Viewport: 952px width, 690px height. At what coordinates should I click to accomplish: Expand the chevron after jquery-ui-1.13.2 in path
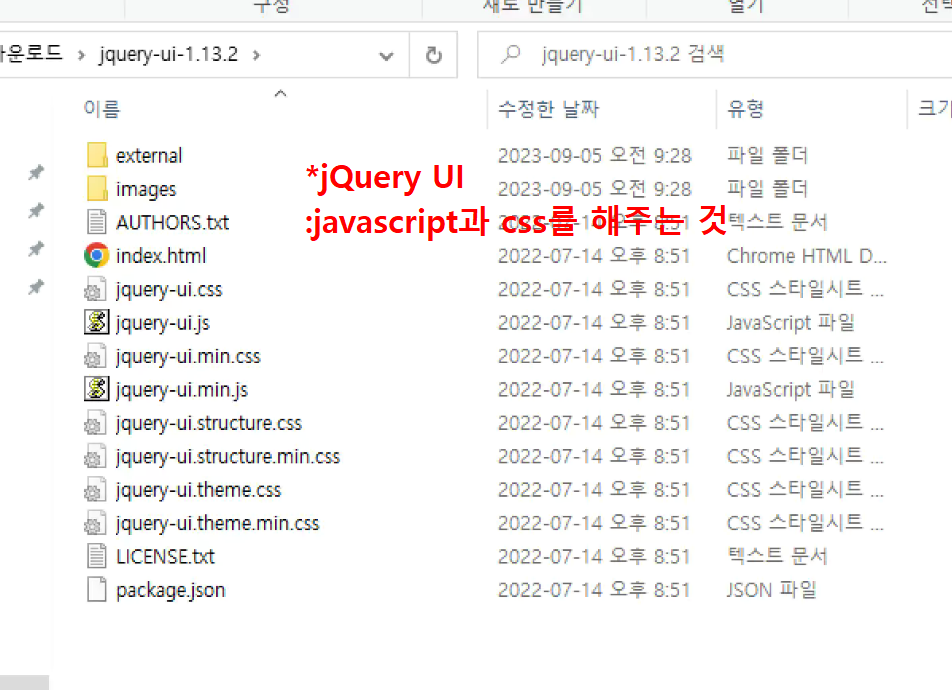pos(256,55)
